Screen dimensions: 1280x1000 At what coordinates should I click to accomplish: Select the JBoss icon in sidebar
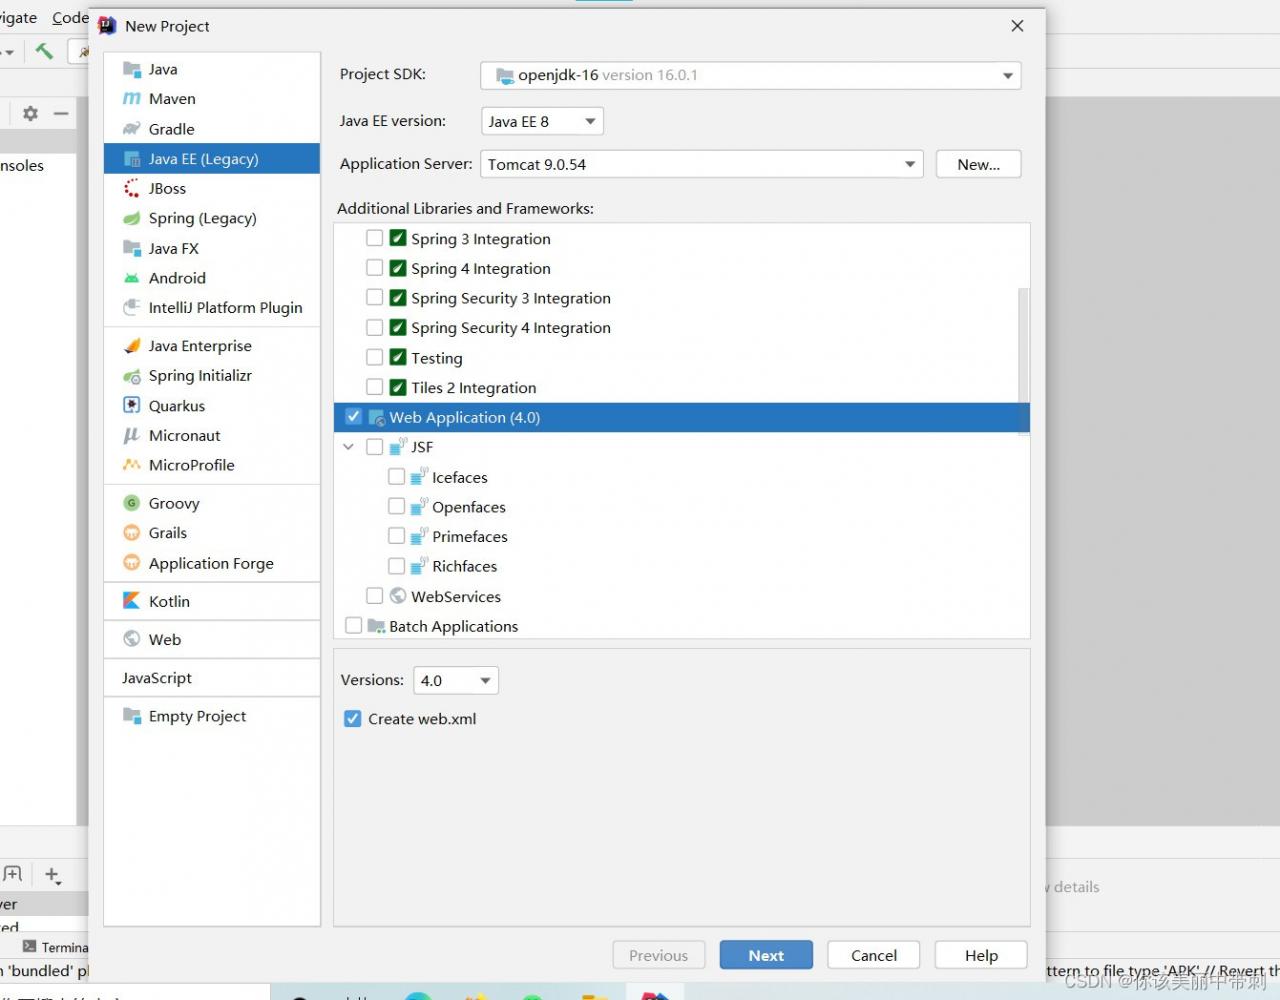[x=131, y=188]
